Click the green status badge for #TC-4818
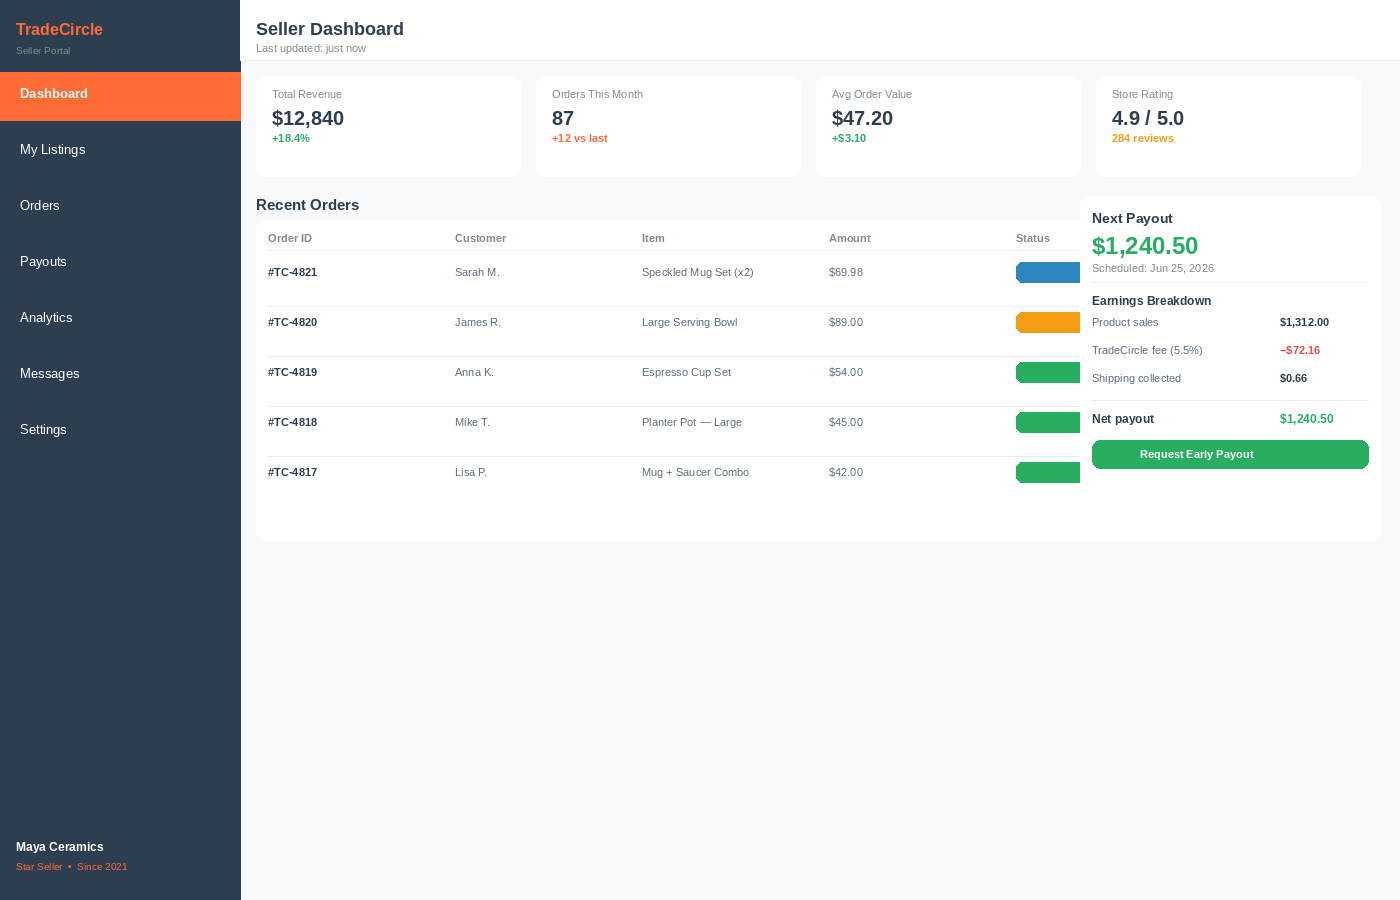The width and height of the screenshot is (1400, 900). 1048,422
